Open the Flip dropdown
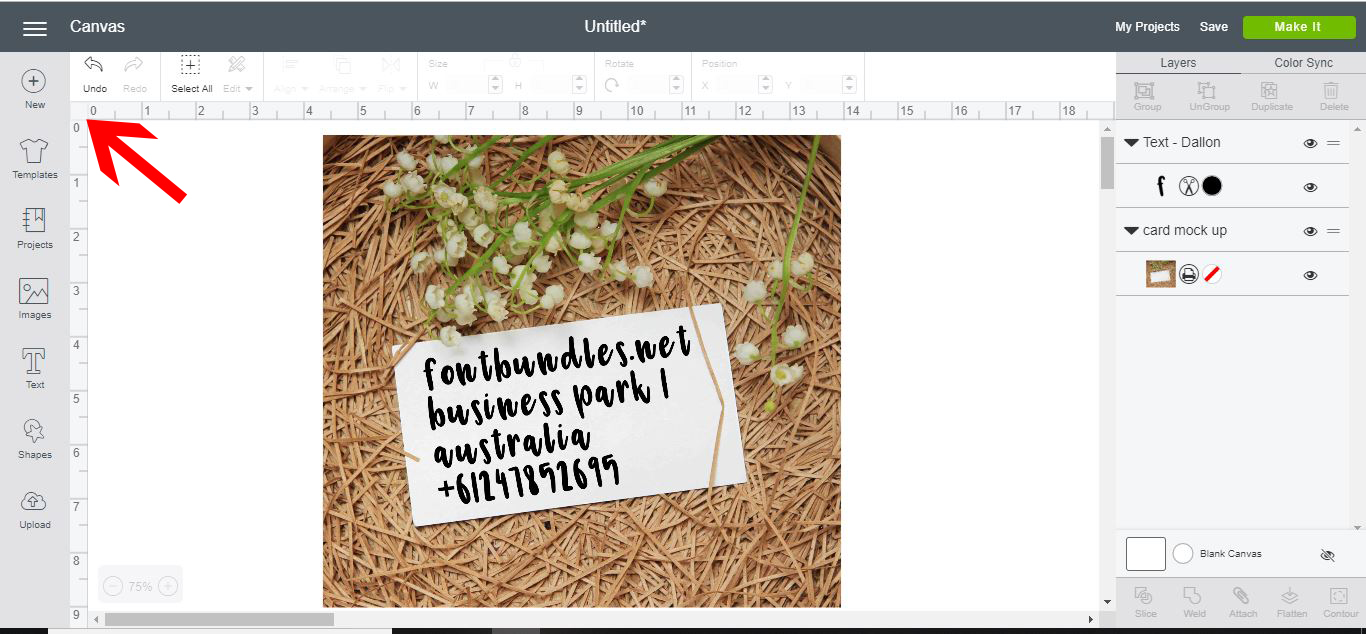The image size is (1366, 634). click(x=390, y=75)
